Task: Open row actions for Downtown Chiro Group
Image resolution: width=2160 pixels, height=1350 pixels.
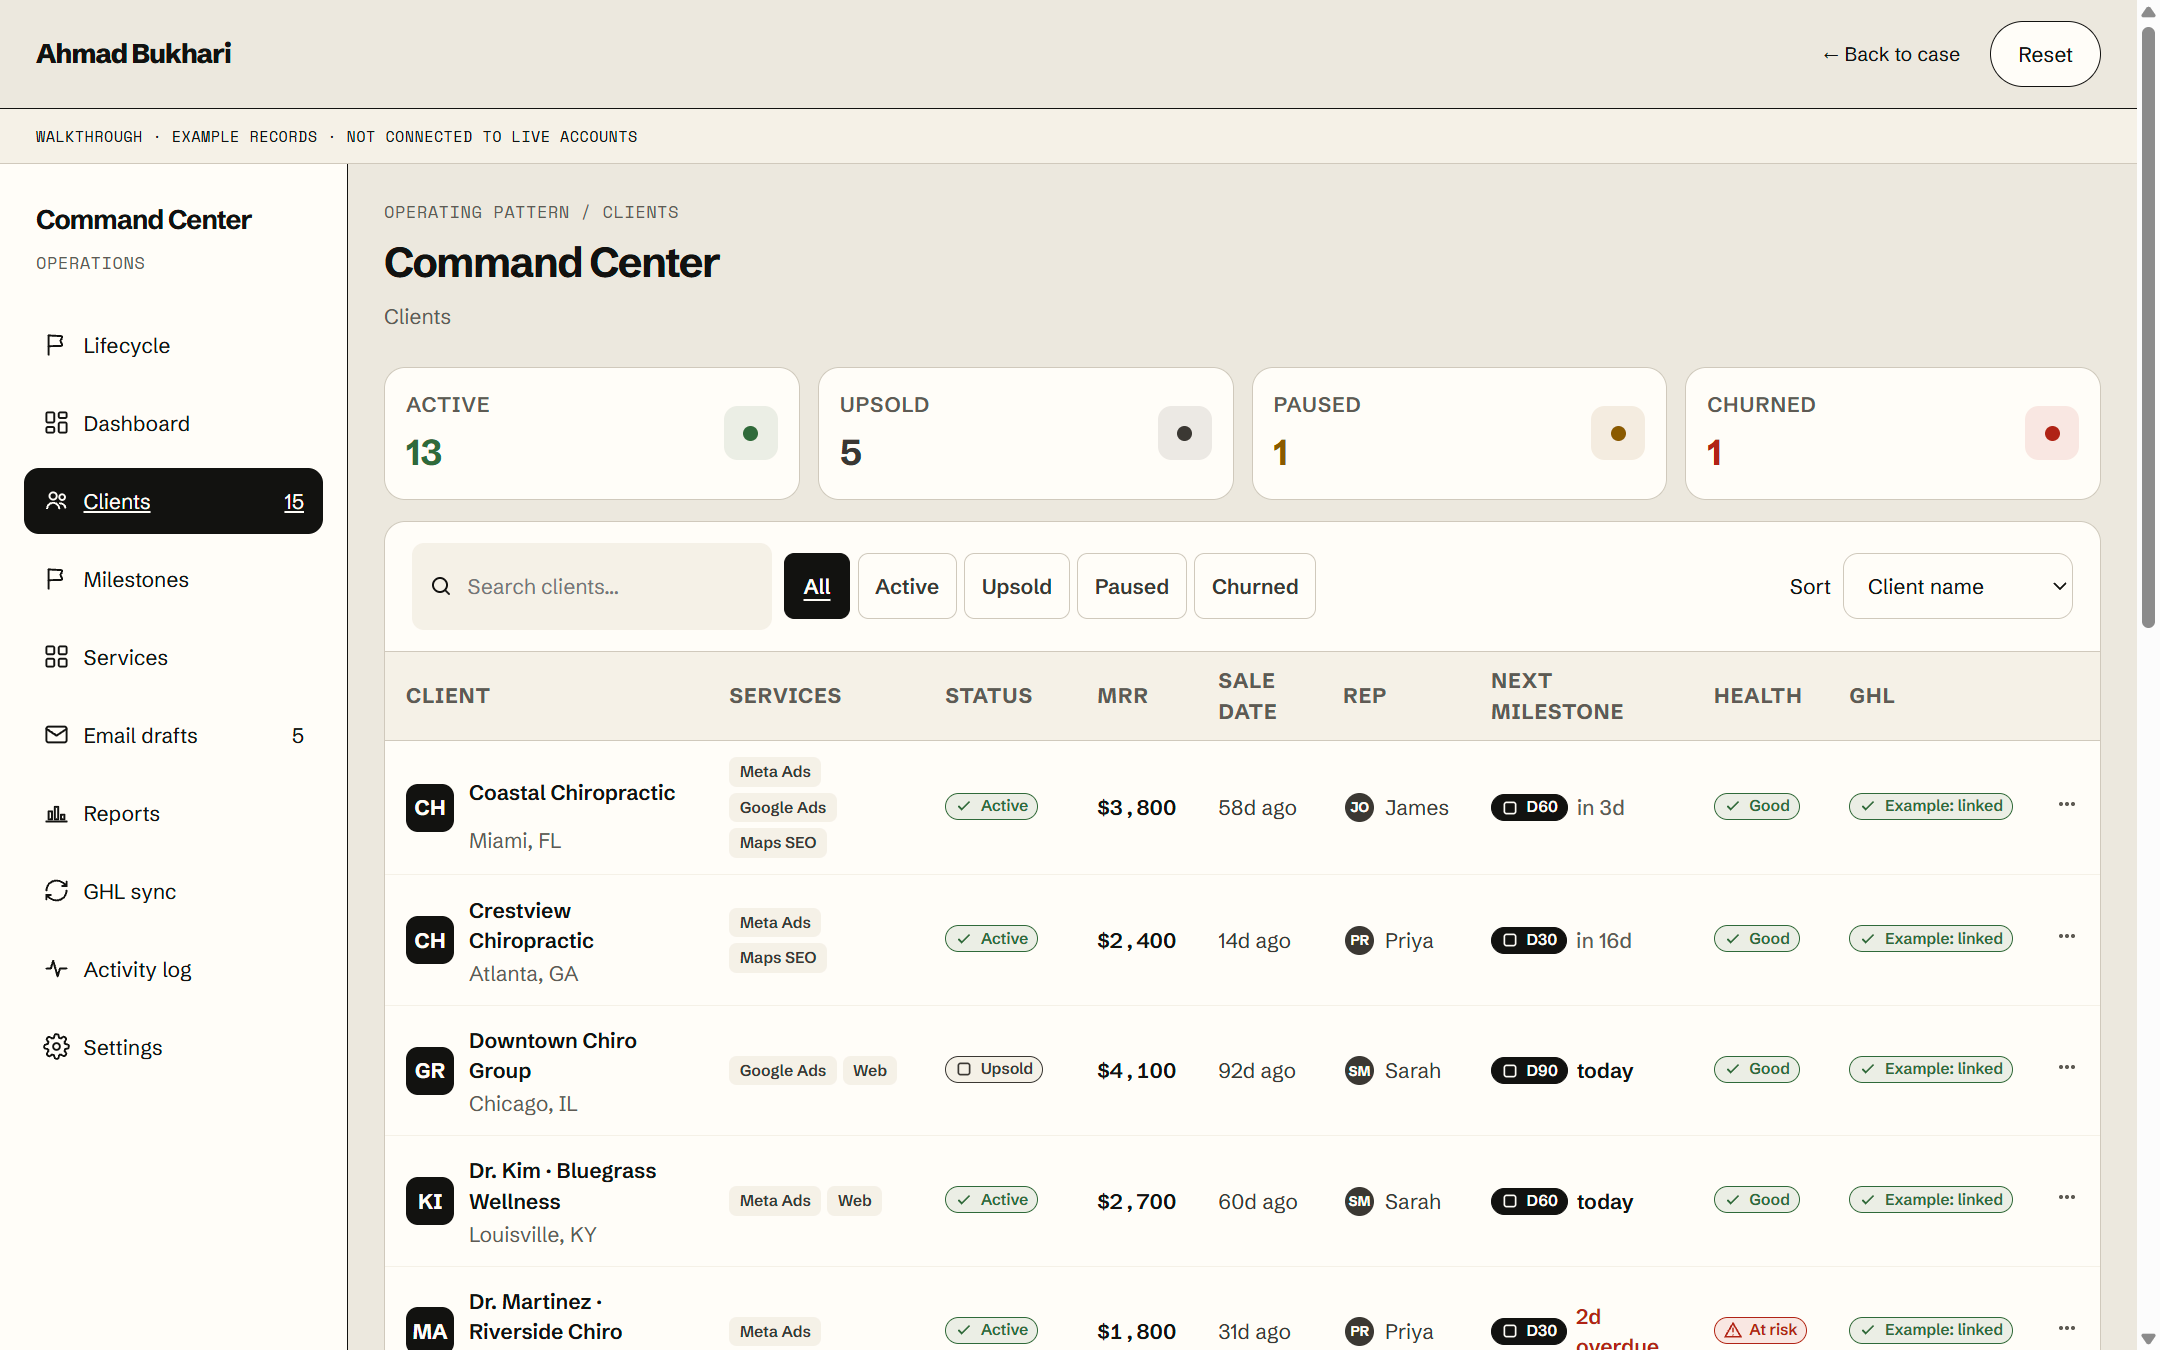Action: [x=2066, y=1067]
